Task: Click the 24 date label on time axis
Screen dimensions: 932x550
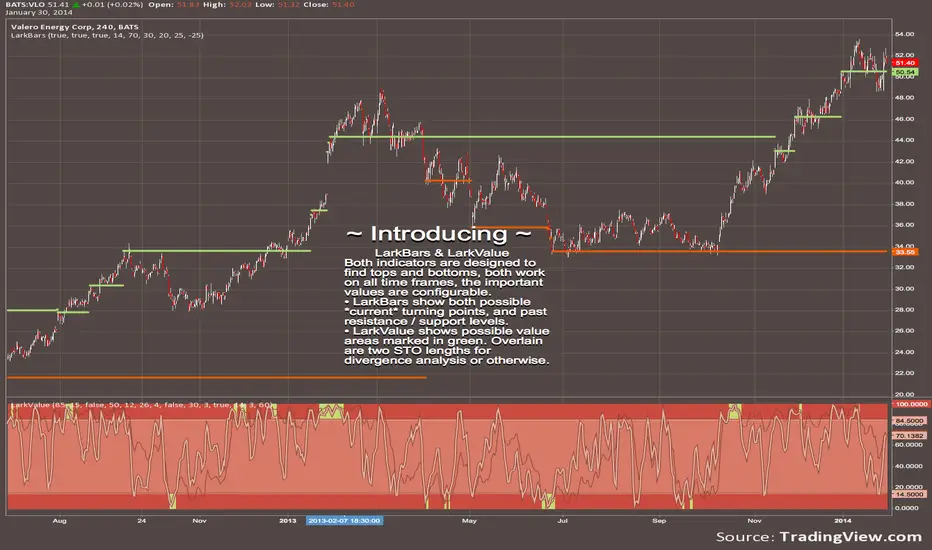Action: click(x=141, y=521)
